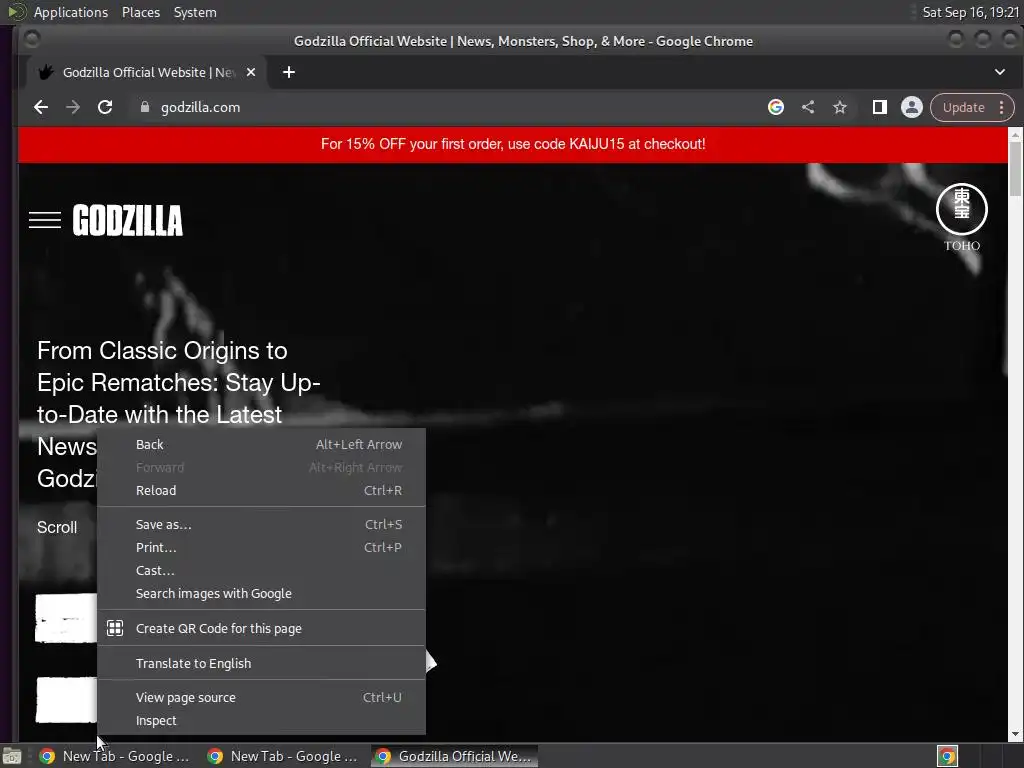
Task: Expand the tab search chevron
Action: click(1000, 72)
